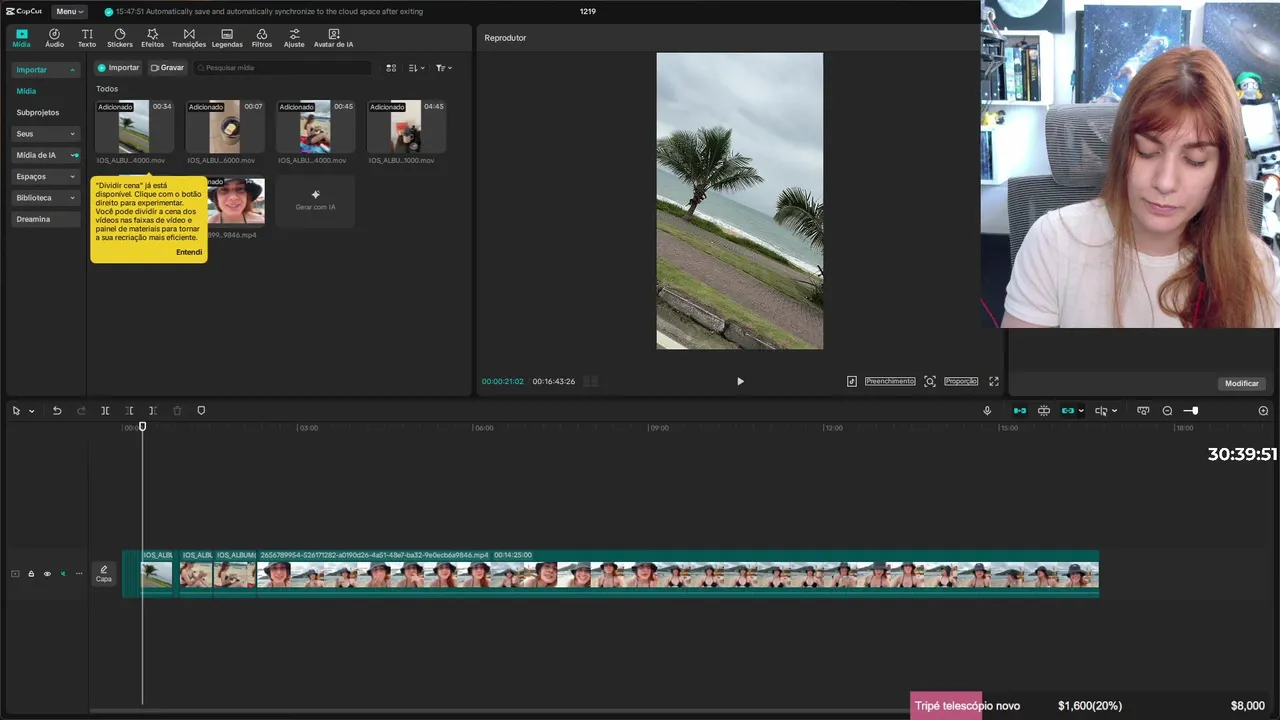Screen dimensions: 1280x720
Task: Select the long .mp4 clip on timeline
Action: 678,573
